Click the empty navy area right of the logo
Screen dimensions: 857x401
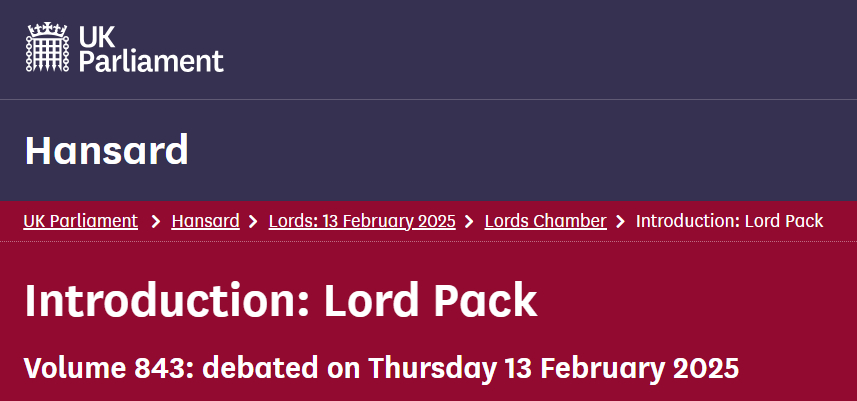point(550,48)
